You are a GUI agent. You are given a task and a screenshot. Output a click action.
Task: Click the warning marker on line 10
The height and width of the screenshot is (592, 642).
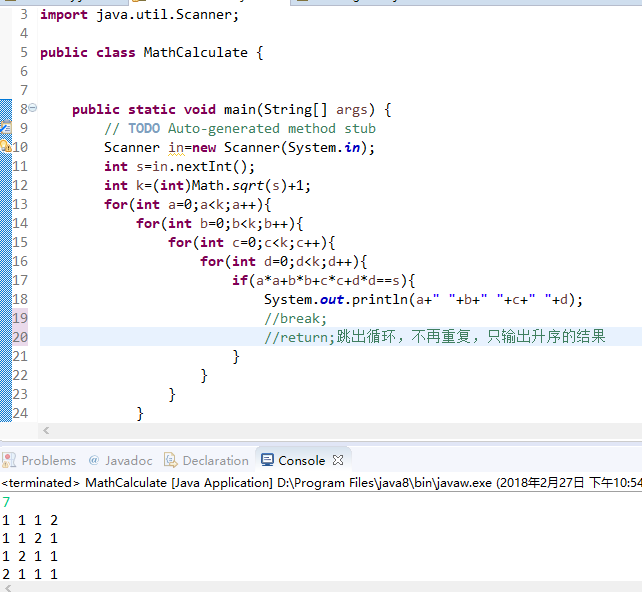[5, 146]
